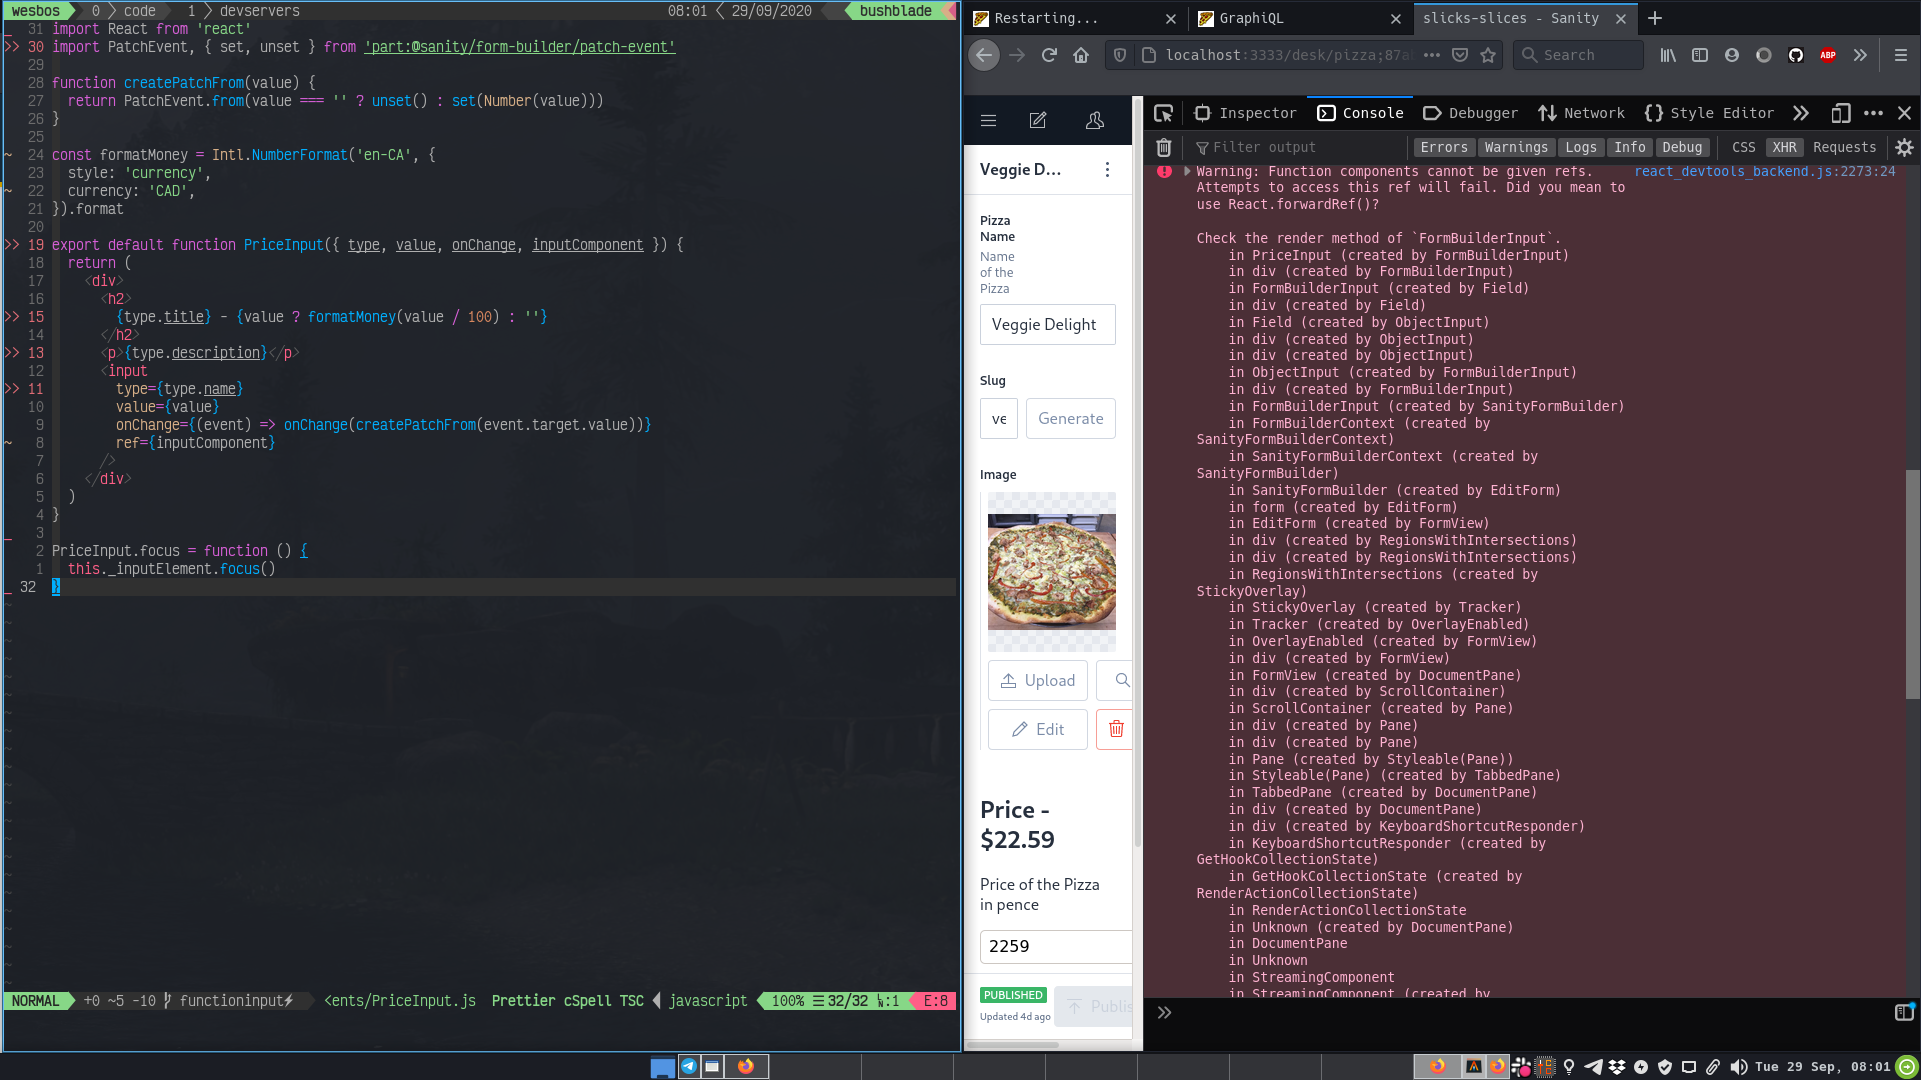The height and width of the screenshot is (1080, 1921).
Task: Focus the console Filter output field
Action: pyautogui.click(x=1300, y=147)
